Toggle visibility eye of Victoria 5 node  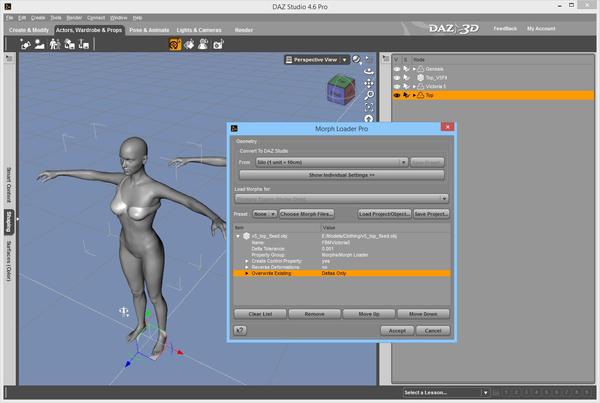pyautogui.click(x=397, y=86)
